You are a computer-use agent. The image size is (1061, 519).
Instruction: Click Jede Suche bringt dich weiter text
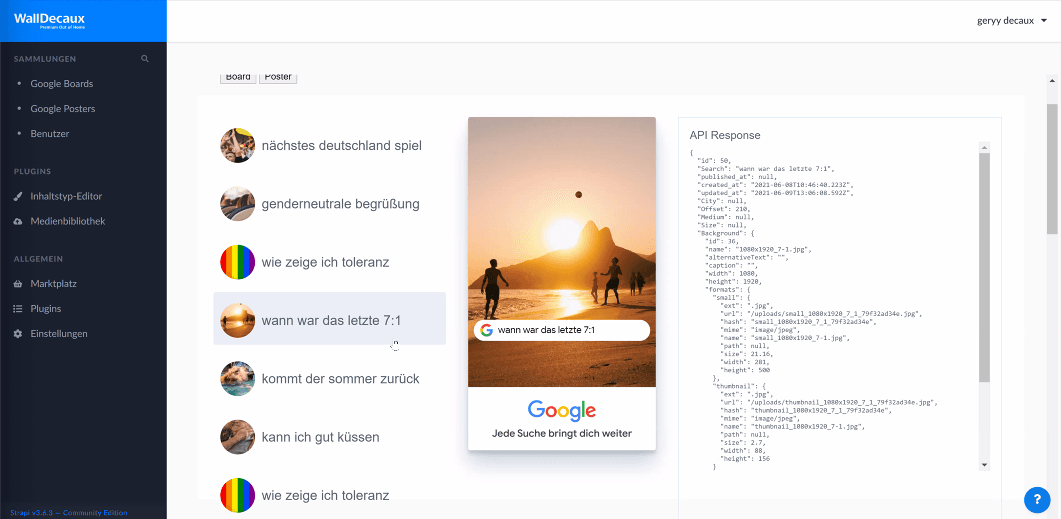[562, 433]
